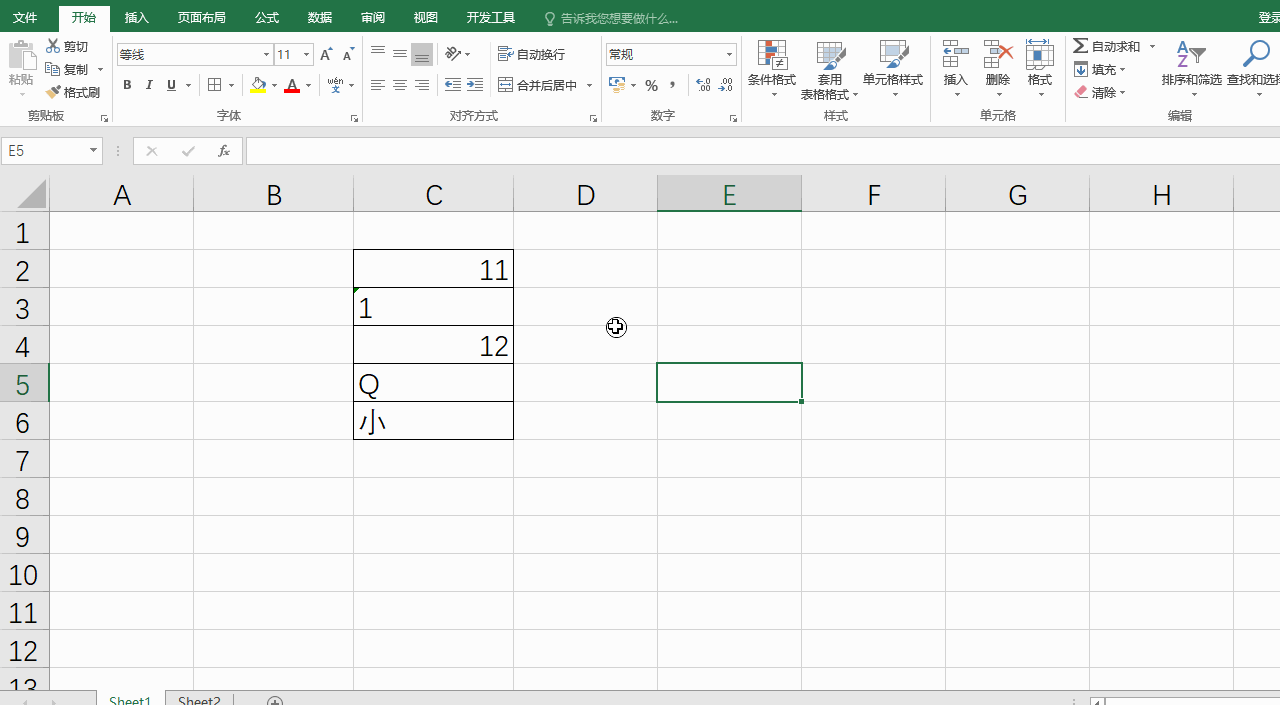This screenshot has height=705, width=1280.
Task: Align text left in the cell
Action: pos(377,86)
